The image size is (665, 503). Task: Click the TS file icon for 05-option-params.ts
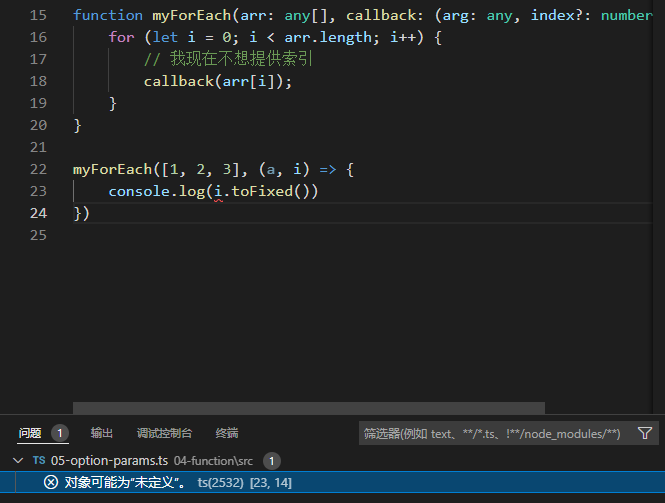pos(39,461)
